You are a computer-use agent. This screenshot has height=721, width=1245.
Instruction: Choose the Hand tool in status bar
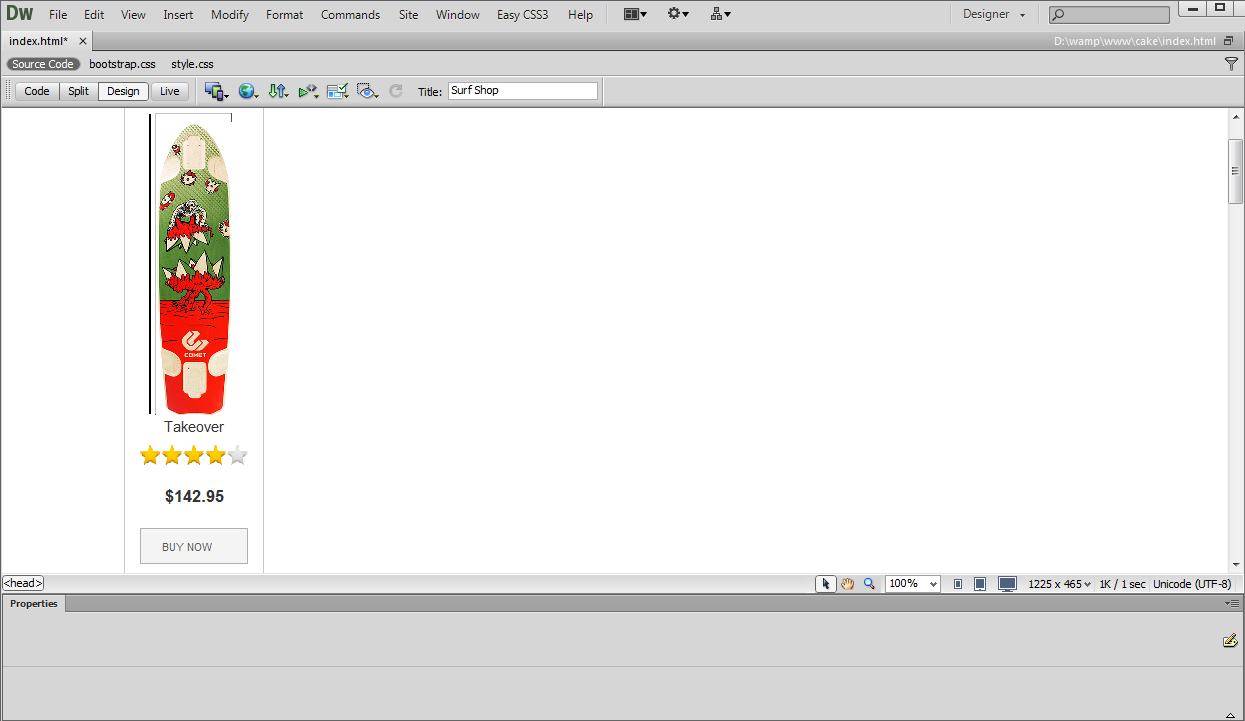[x=847, y=584]
